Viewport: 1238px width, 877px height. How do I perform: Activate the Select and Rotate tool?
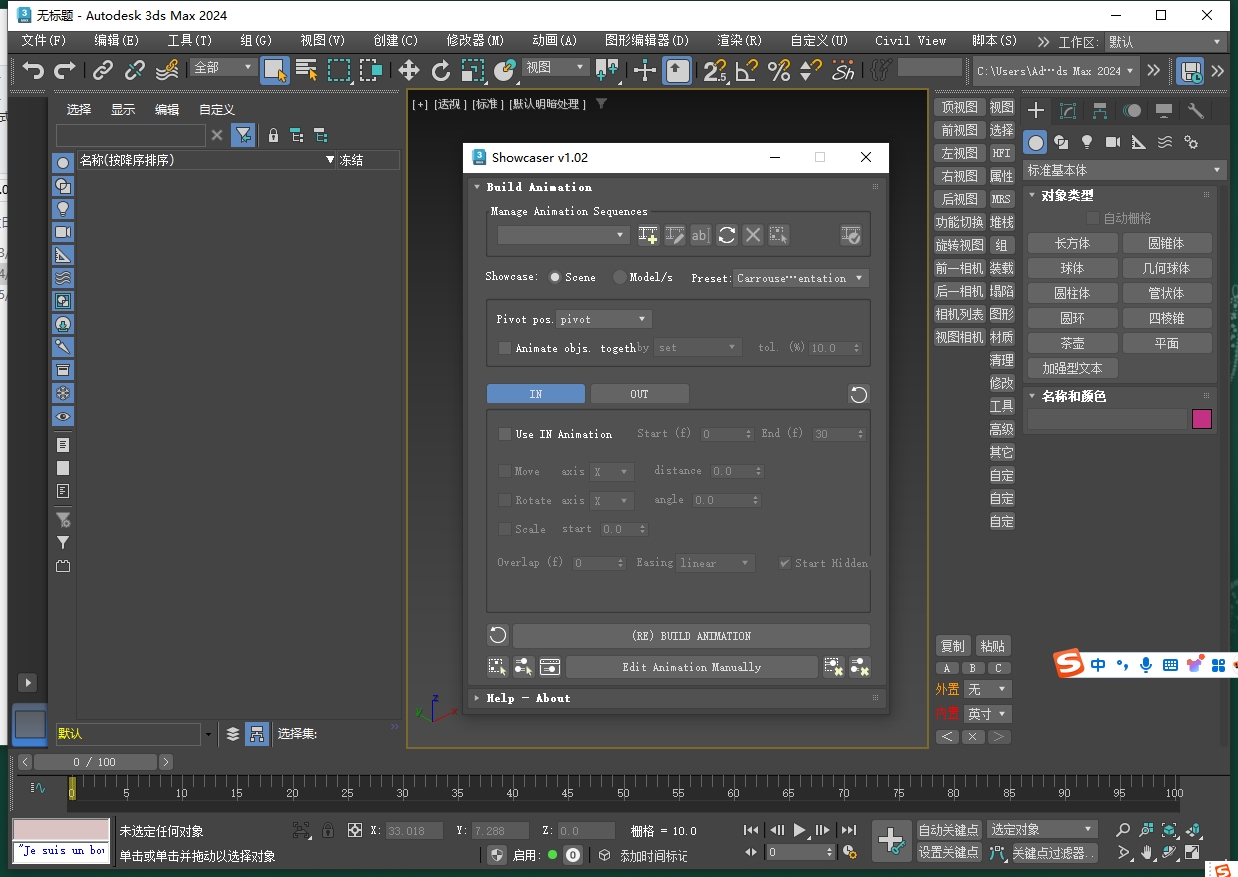[441, 70]
